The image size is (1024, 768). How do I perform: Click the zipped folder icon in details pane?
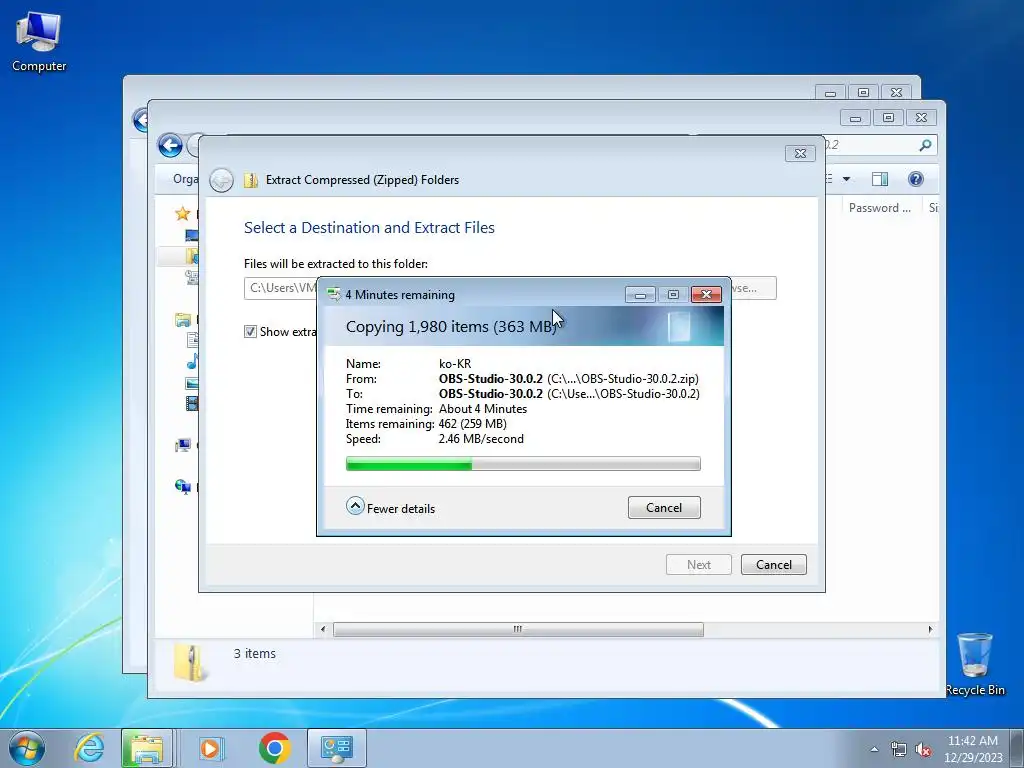coord(190,663)
